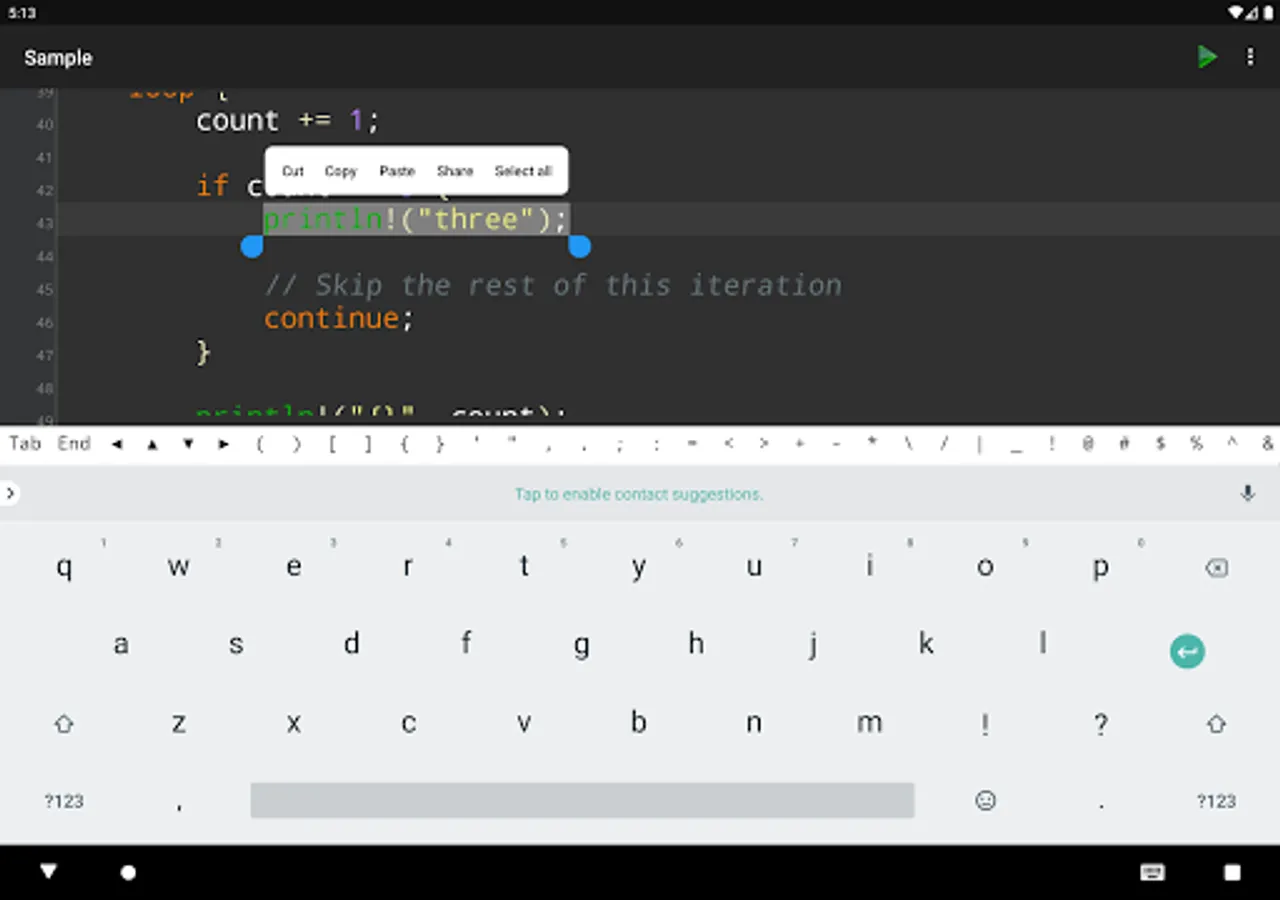Insert a dollar sign from symbol bar
The image size is (1280, 900).
[1160, 444]
